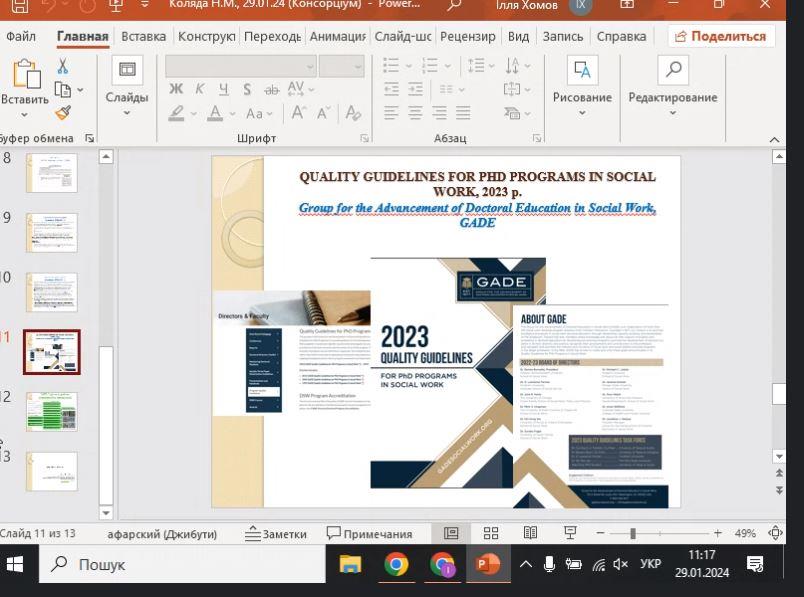The width and height of the screenshot is (804, 597).
Task: Open the Drawing (Рисование) tools icon
Action: pos(582,70)
